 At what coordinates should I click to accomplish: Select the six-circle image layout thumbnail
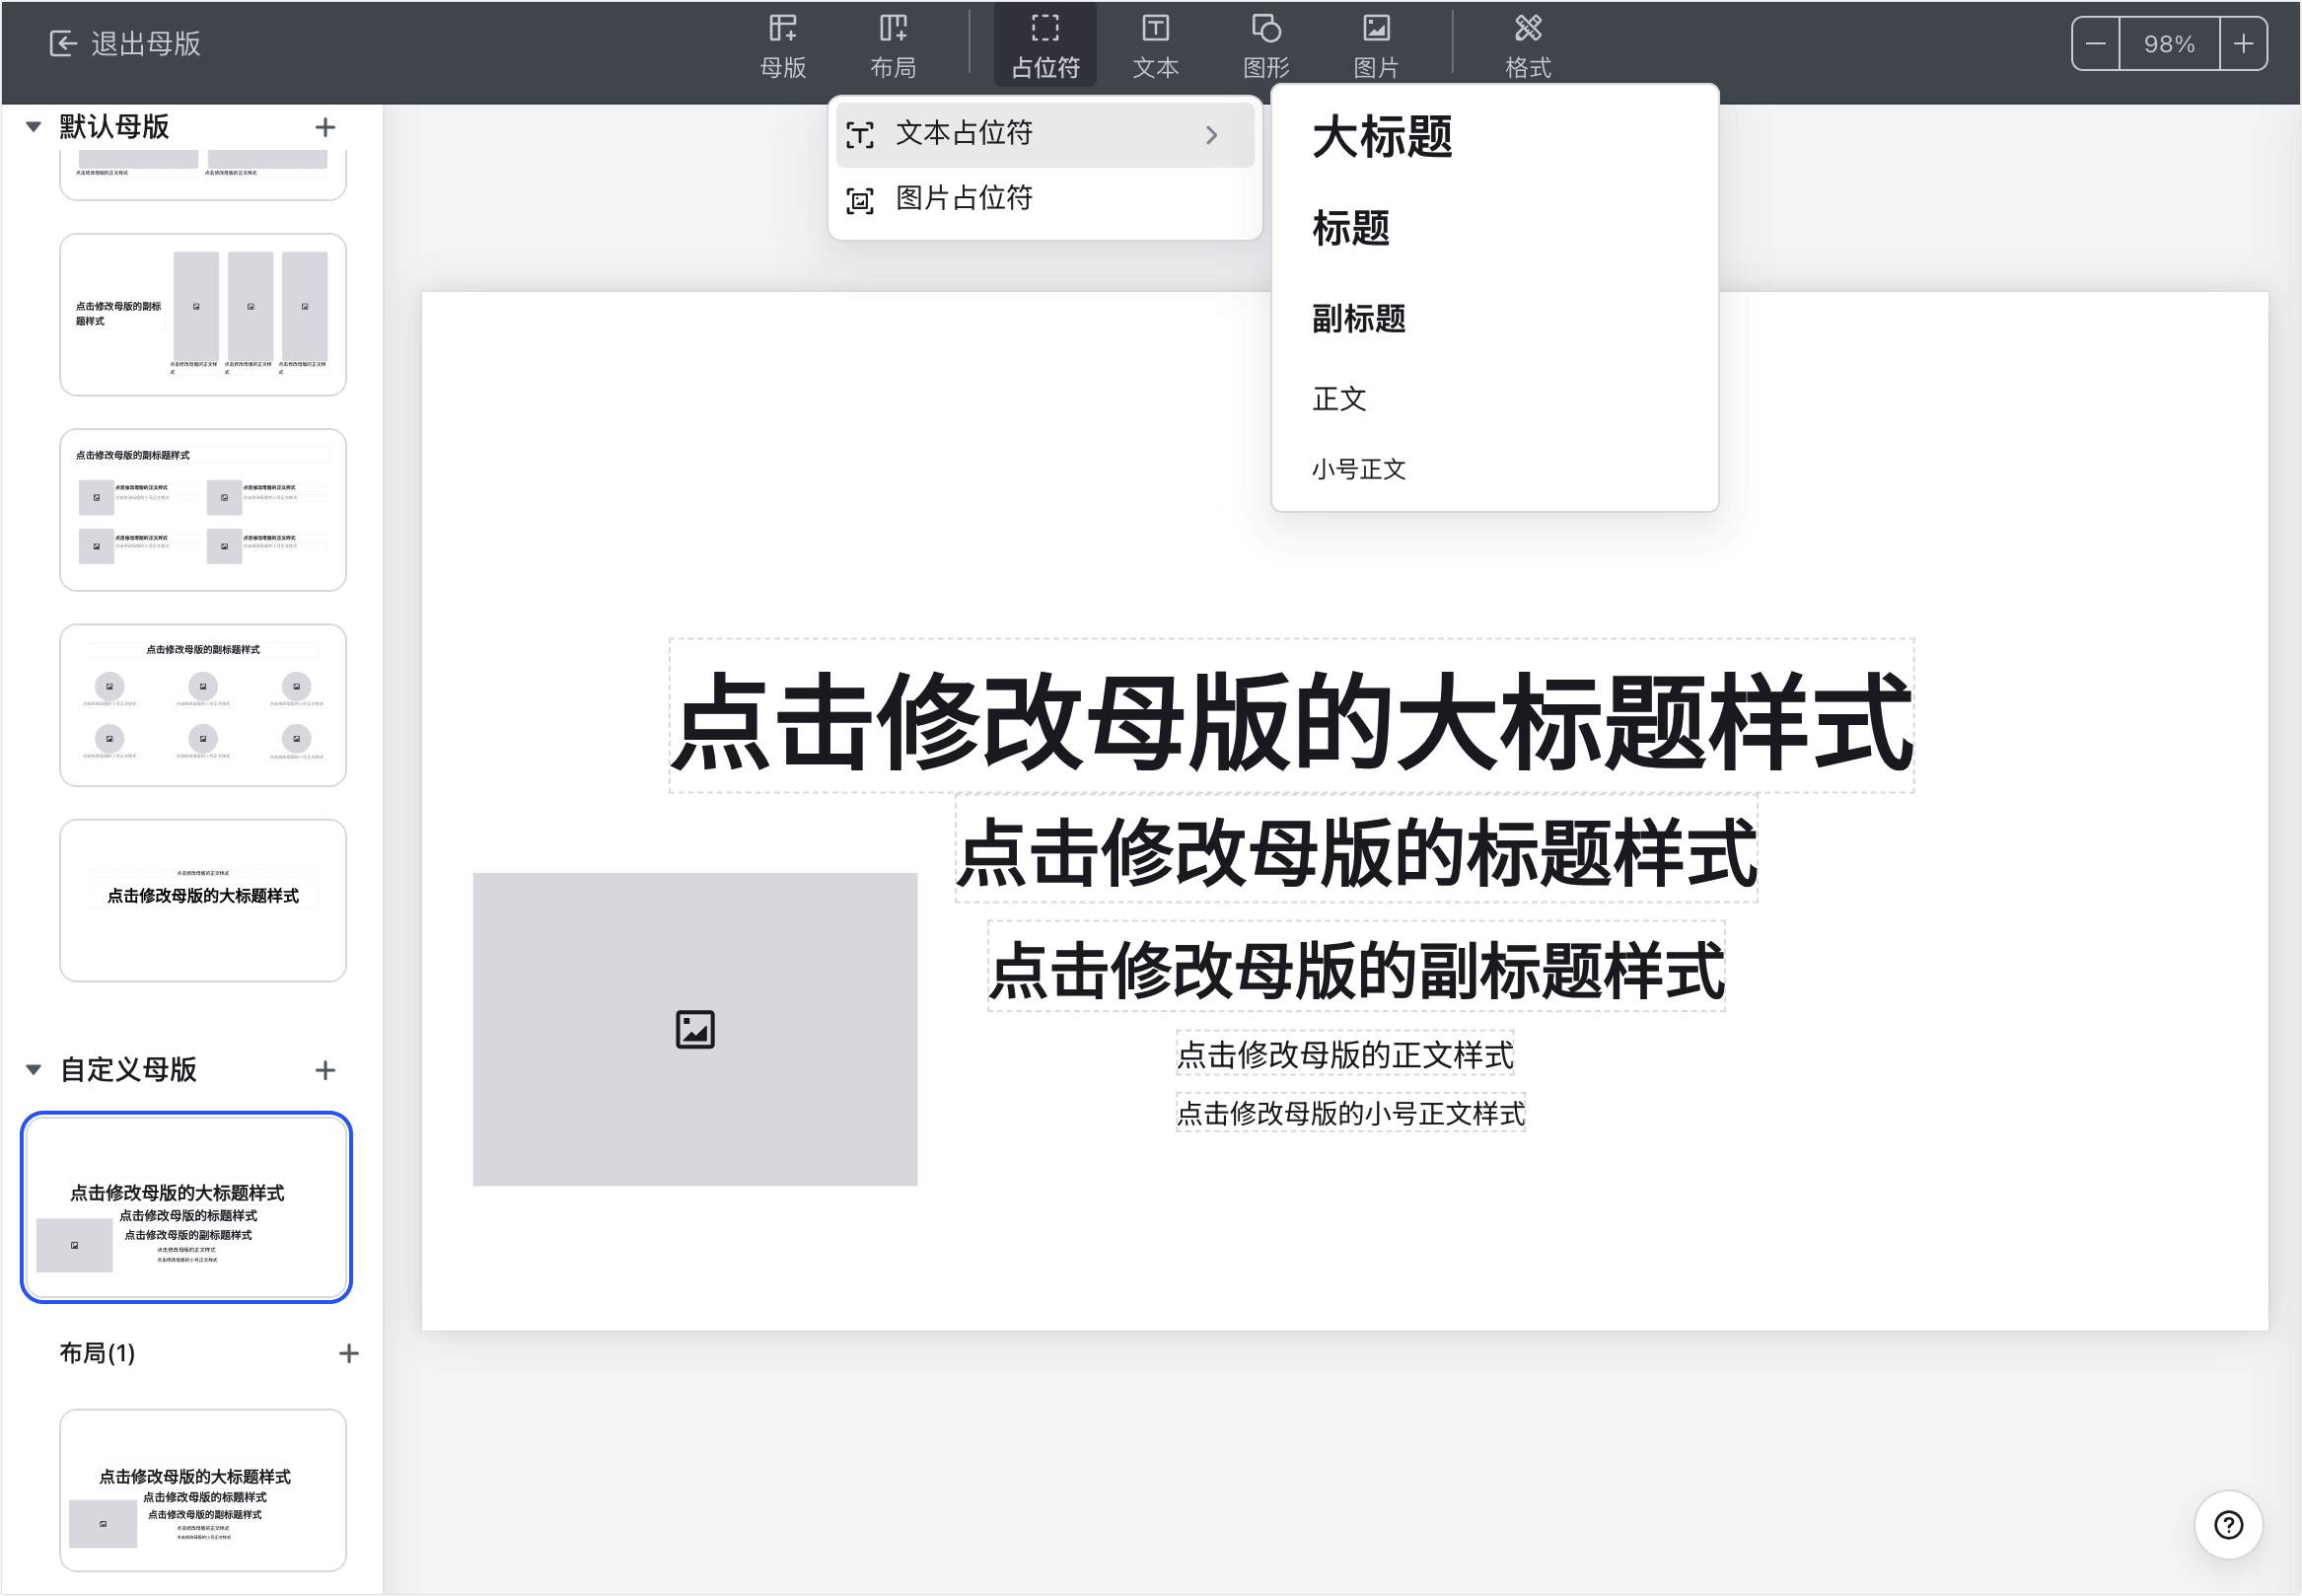(203, 705)
